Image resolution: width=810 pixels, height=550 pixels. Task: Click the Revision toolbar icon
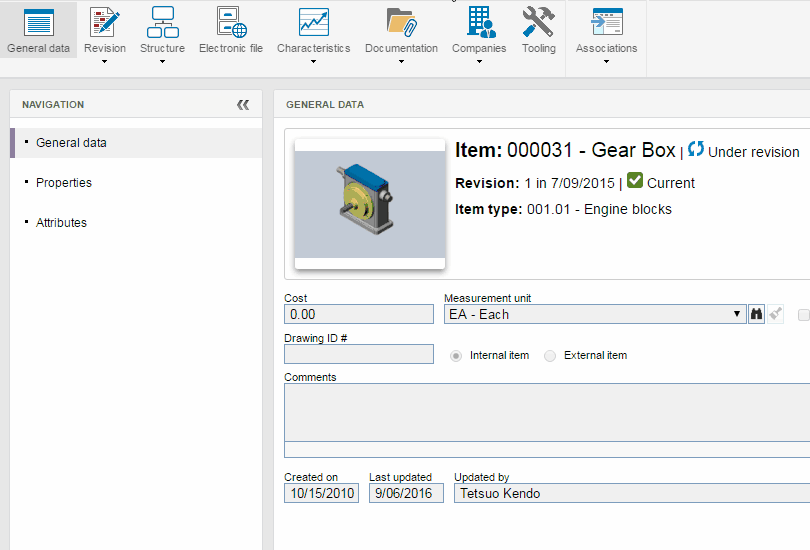105,23
